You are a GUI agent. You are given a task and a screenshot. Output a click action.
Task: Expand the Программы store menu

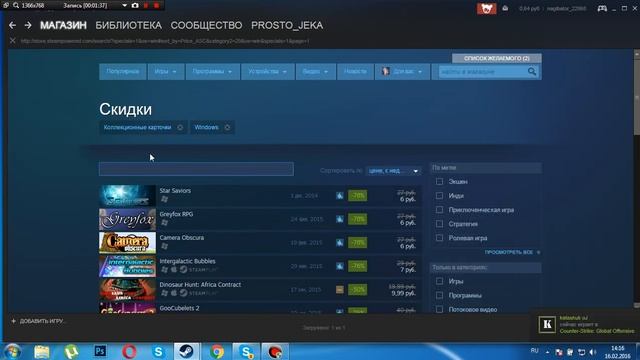(212, 71)
